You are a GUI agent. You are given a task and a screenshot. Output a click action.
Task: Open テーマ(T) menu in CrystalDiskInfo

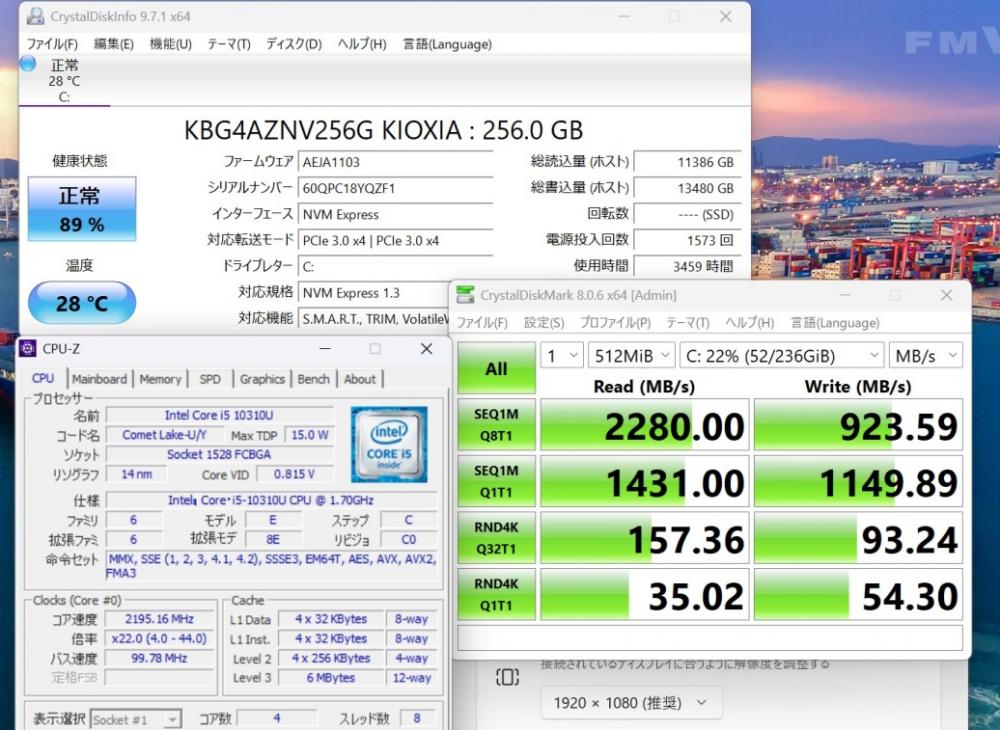[x=228, y=44]
